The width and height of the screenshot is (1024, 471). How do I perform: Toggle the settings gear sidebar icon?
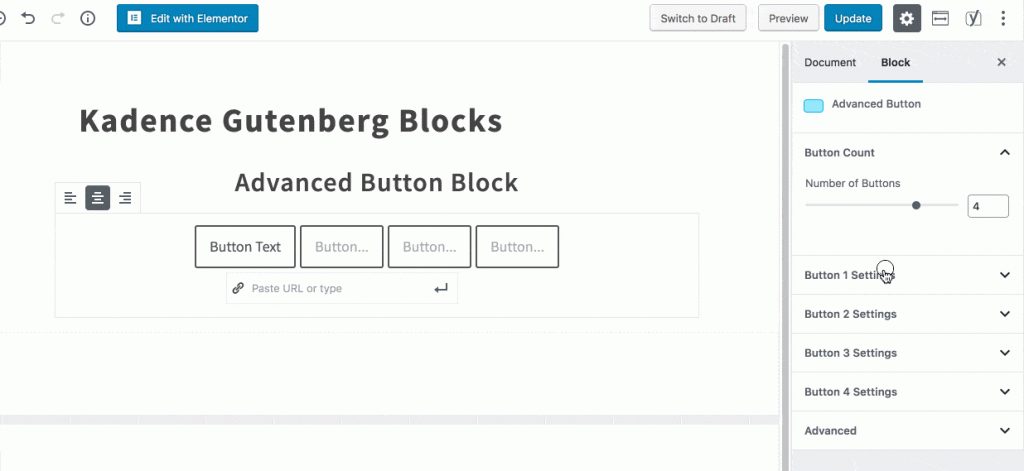(x=906, y=18)
